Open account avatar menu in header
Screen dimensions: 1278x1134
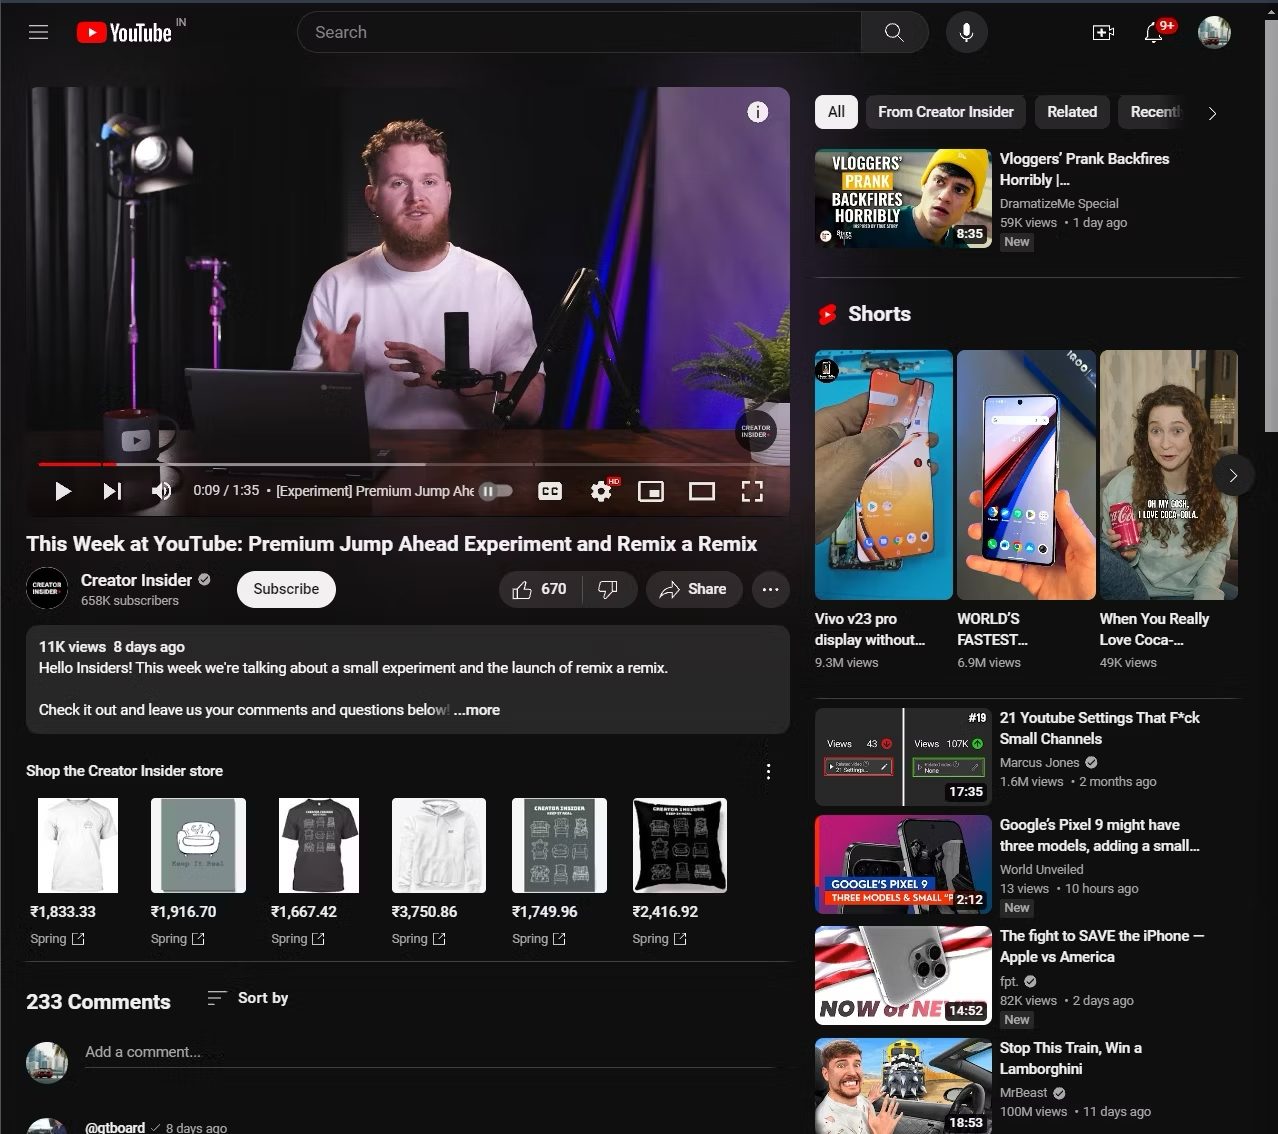coord(1214,32)
